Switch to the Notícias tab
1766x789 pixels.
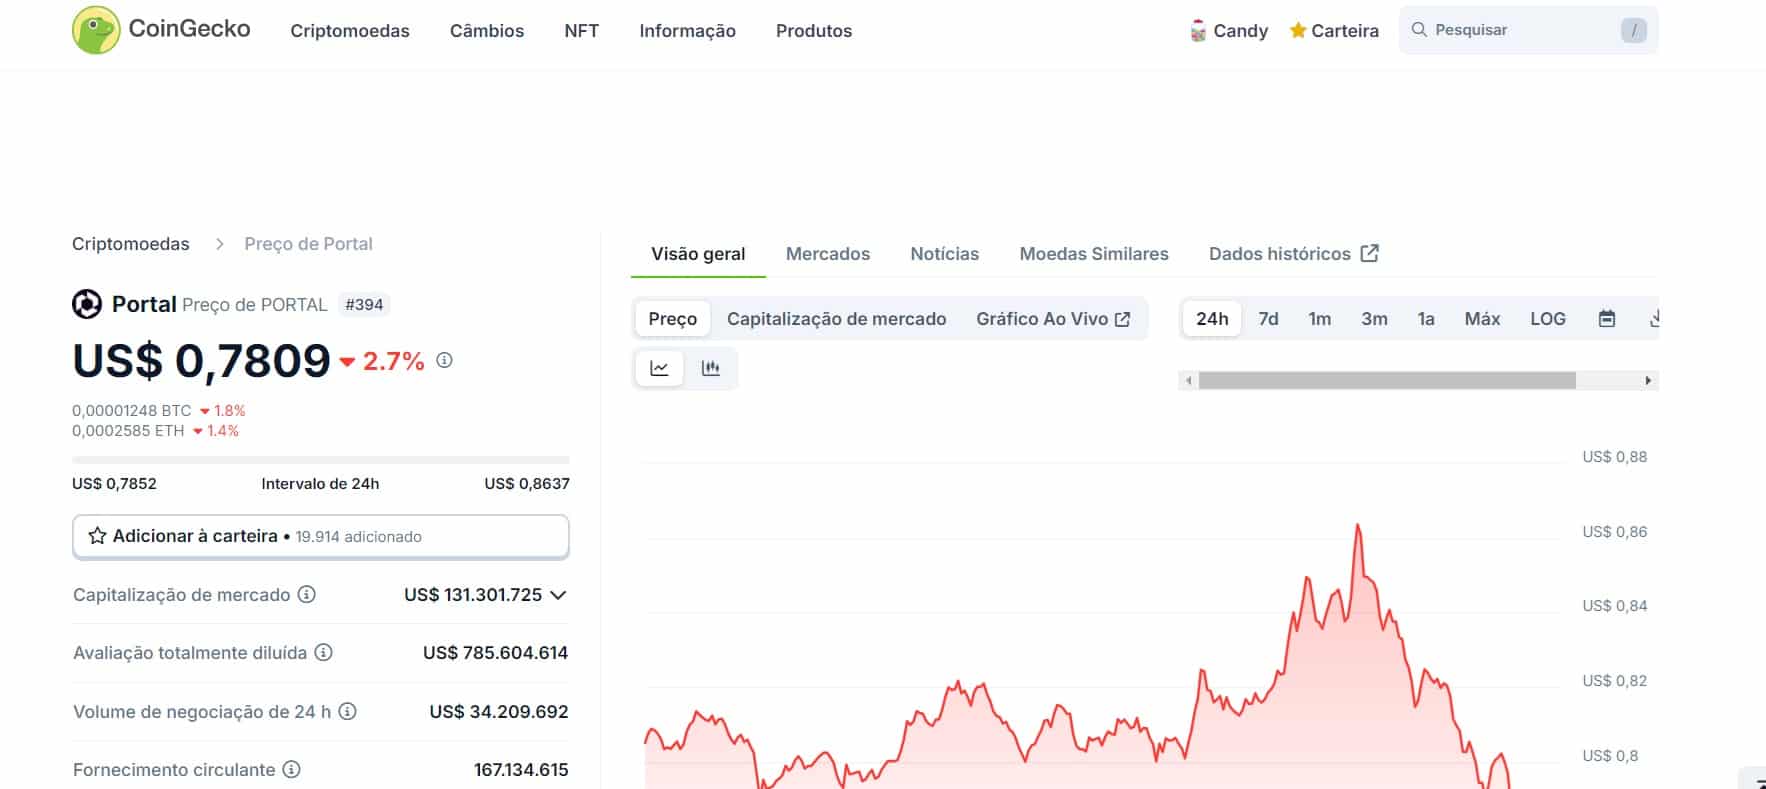tap(944, 254)
